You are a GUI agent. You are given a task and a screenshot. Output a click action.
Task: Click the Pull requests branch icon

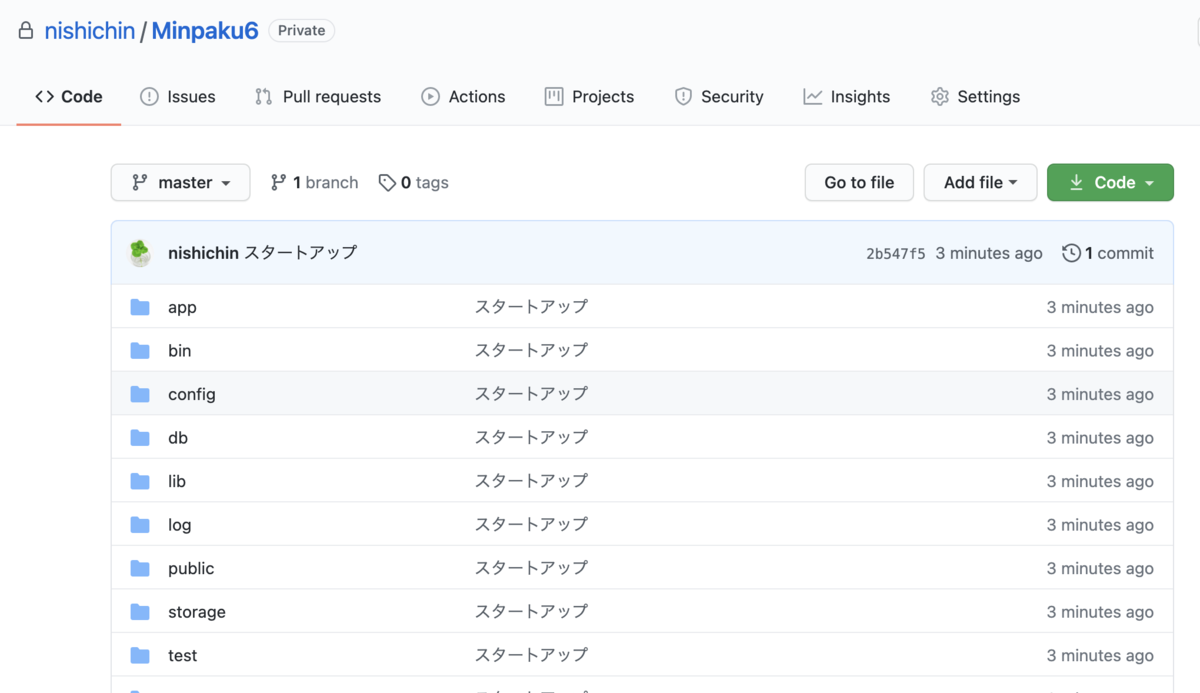[264, 97]
